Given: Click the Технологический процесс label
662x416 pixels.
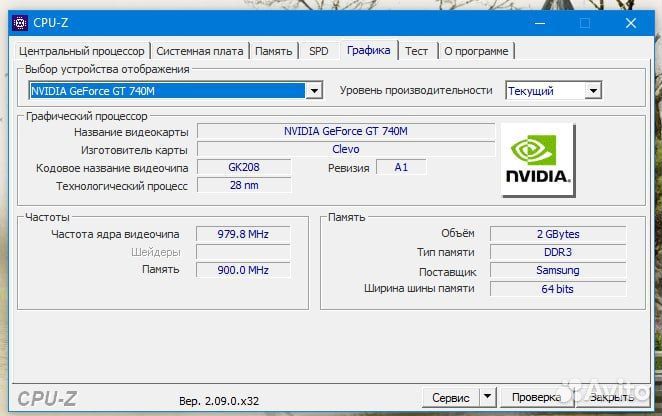Looking at the screenshot, I should tap(122, 186).
